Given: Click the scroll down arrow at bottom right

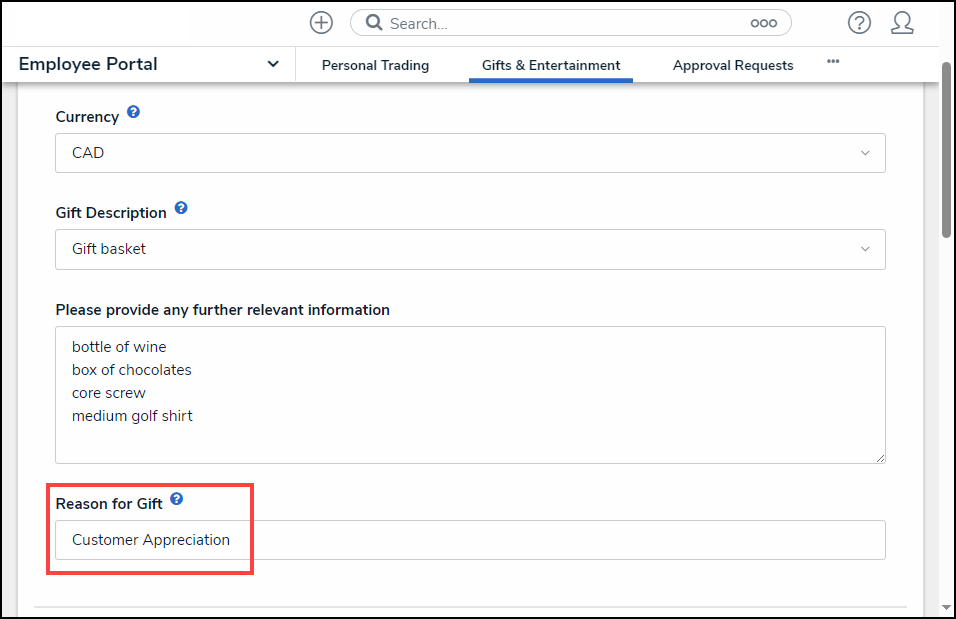Looking at the screenshot, I should [x=946, y=607].
